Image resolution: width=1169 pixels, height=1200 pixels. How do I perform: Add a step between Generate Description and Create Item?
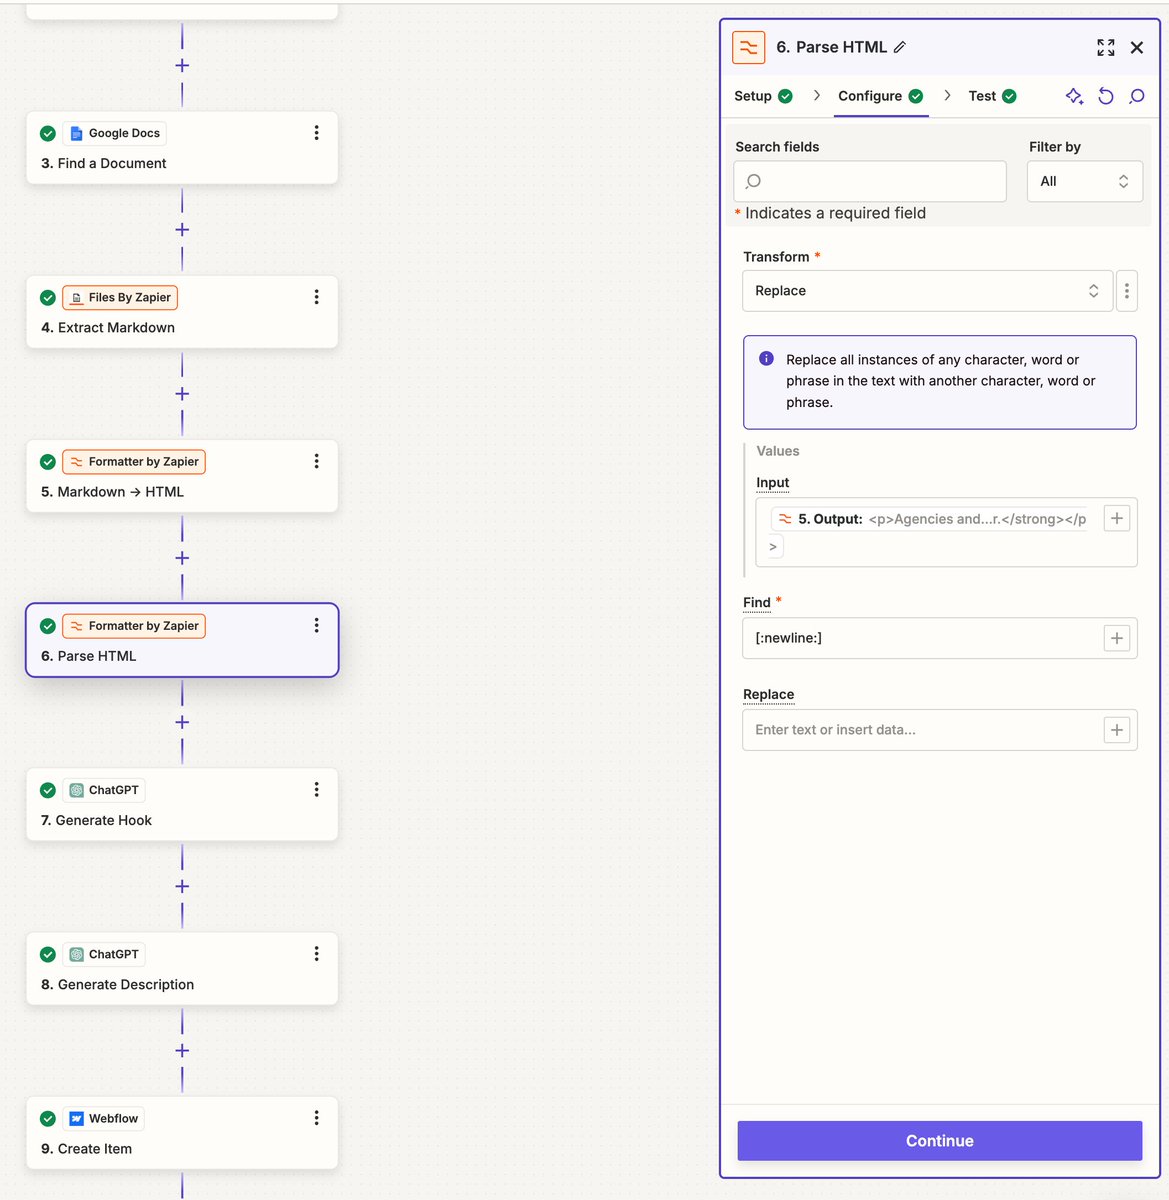click(182, 1051)
